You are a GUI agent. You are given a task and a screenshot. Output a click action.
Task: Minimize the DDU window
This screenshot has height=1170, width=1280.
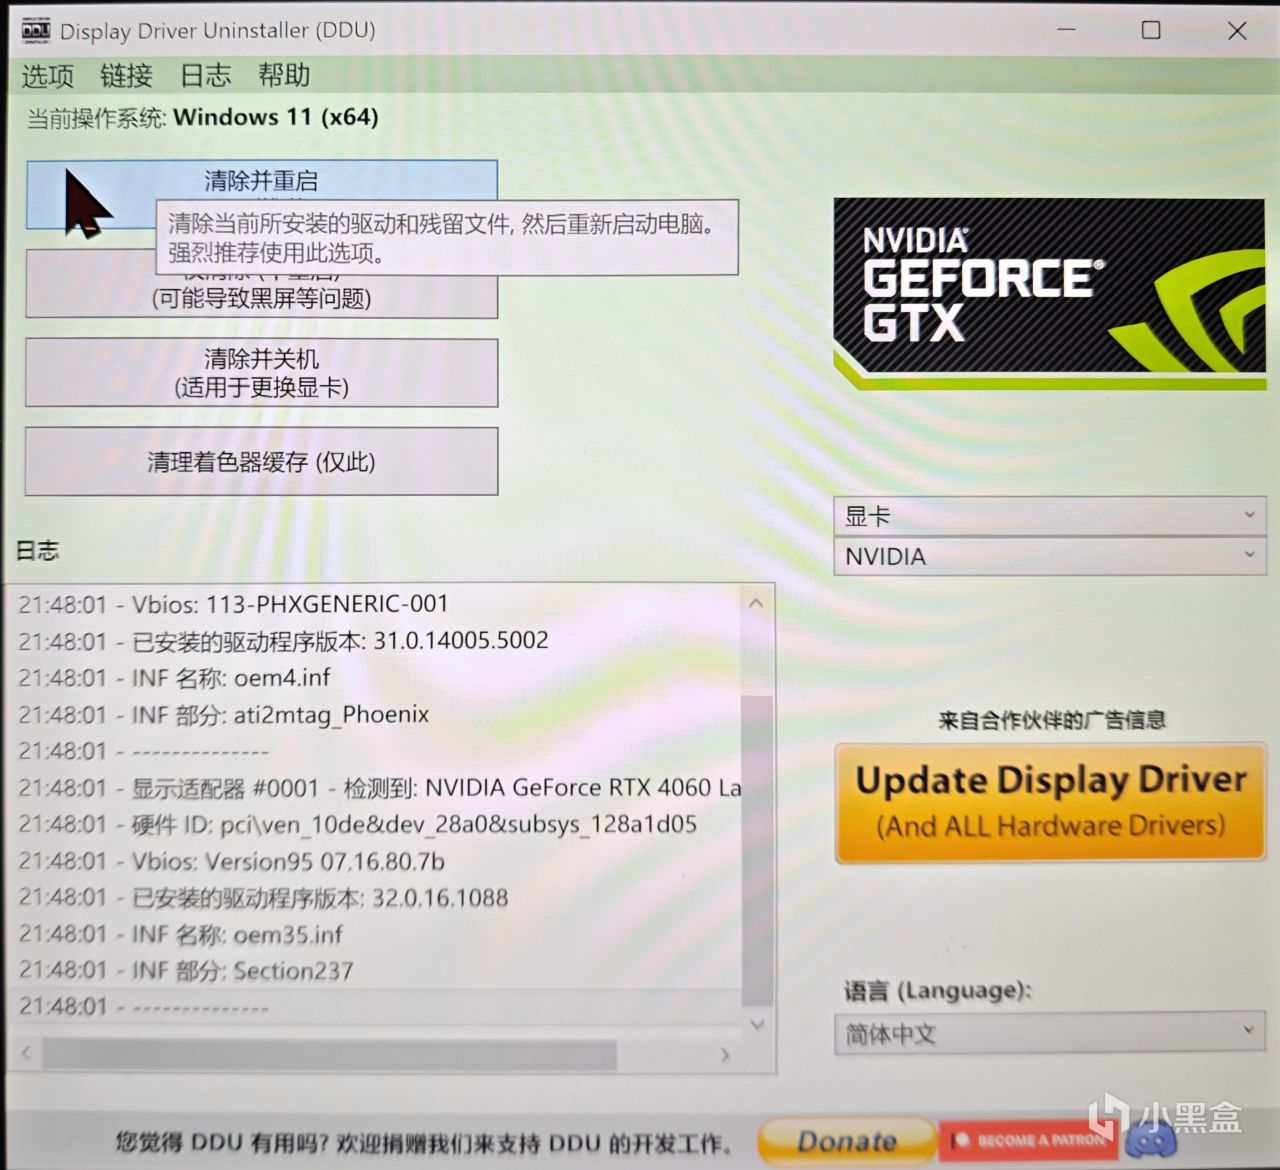[x=1066, y=30]
